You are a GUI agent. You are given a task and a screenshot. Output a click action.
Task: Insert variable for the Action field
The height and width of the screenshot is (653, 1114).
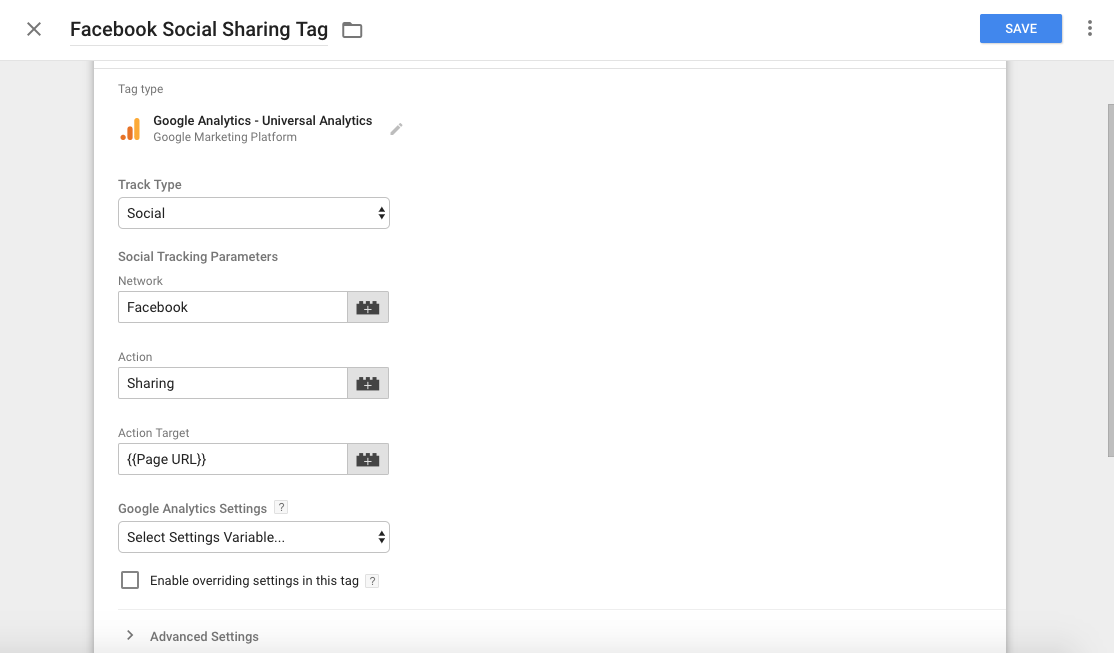pyautogui.click(x=368, y=383)
